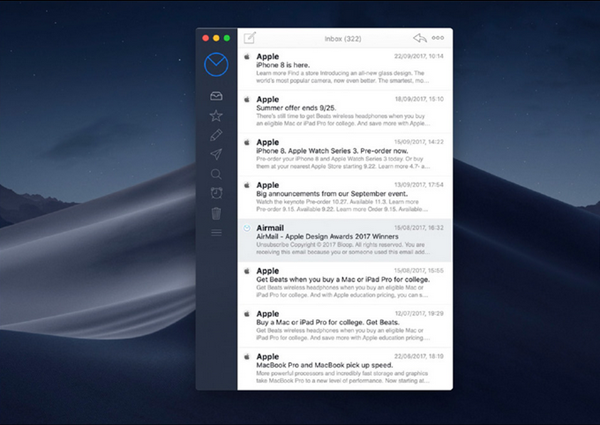Image resolution: width=600 pixels, height=425 pixels.
Task: Click the reply arrow icon
Action: (x=420, y=38)
